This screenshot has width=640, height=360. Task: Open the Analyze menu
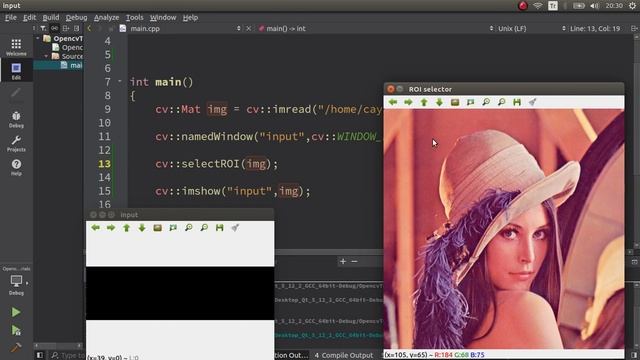coord(107,18)
